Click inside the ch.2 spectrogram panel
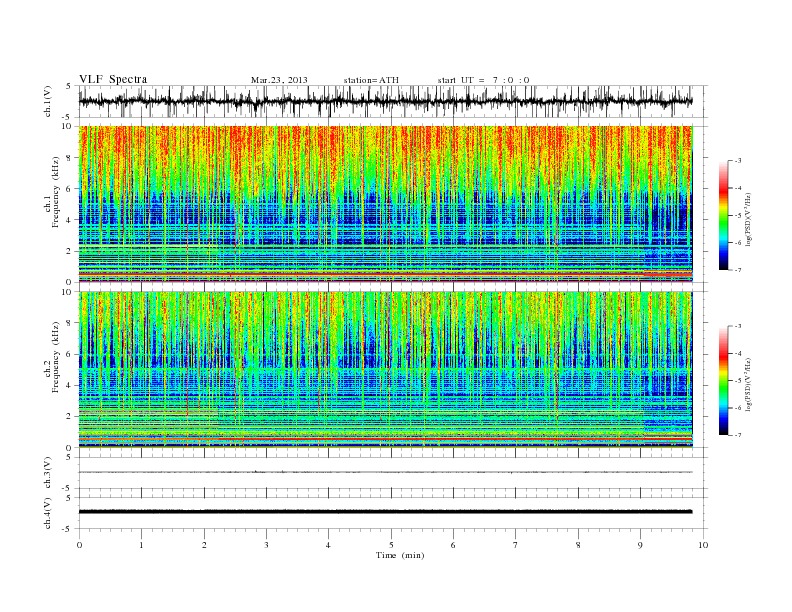Viewport: 792px width, 612px height. coord(385,369)
